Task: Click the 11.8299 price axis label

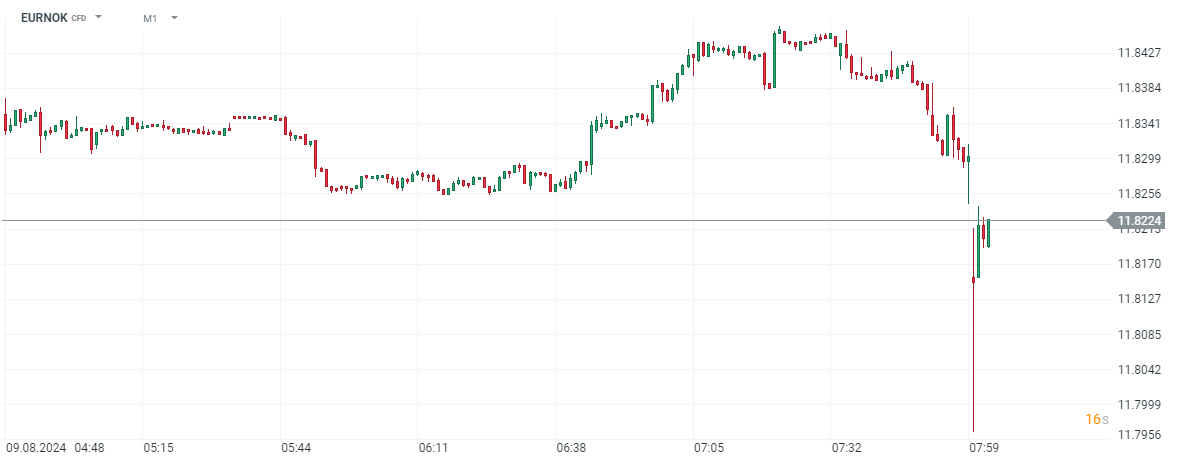Action: [x=1139, y=158]
